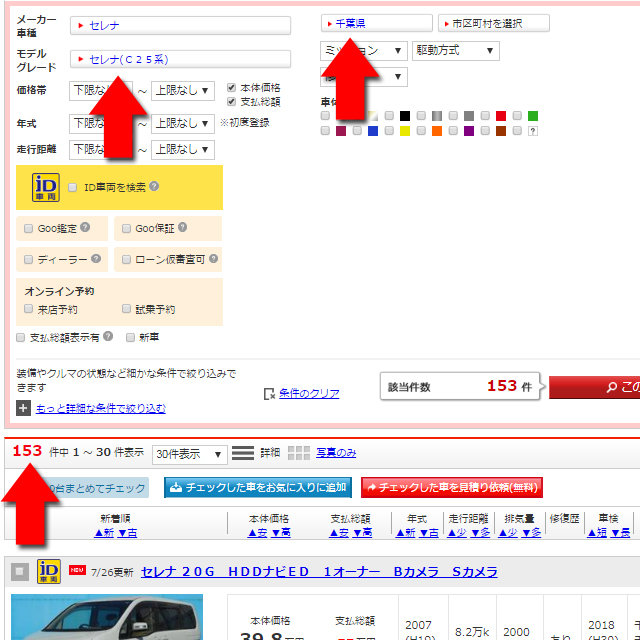Viewport: 640px width, 640px height.
Task: Switch to photo grid view icon
Action: coord(299,453)
